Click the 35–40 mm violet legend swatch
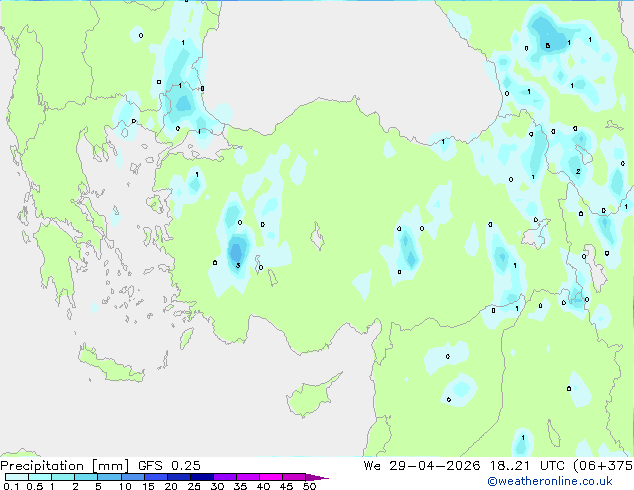 pyautogui.click(x=248, y=477)
